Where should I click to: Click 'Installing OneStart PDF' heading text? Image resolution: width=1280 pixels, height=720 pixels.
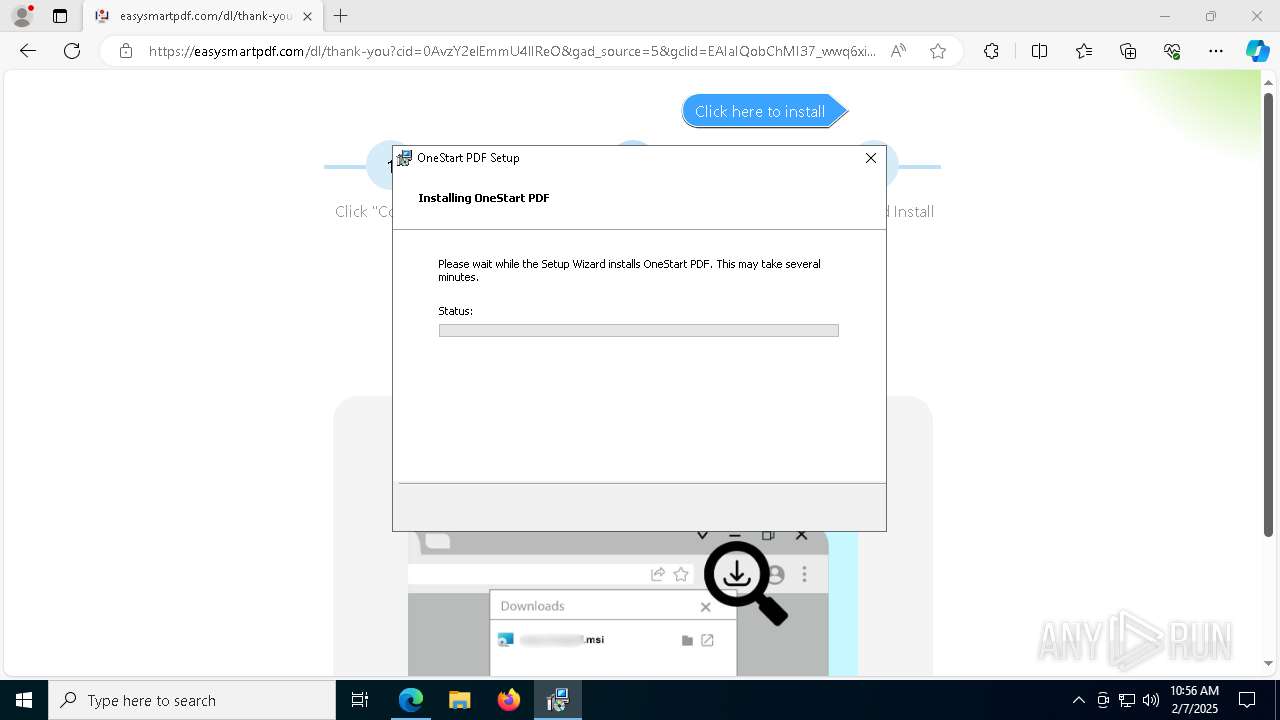[484, 198]
